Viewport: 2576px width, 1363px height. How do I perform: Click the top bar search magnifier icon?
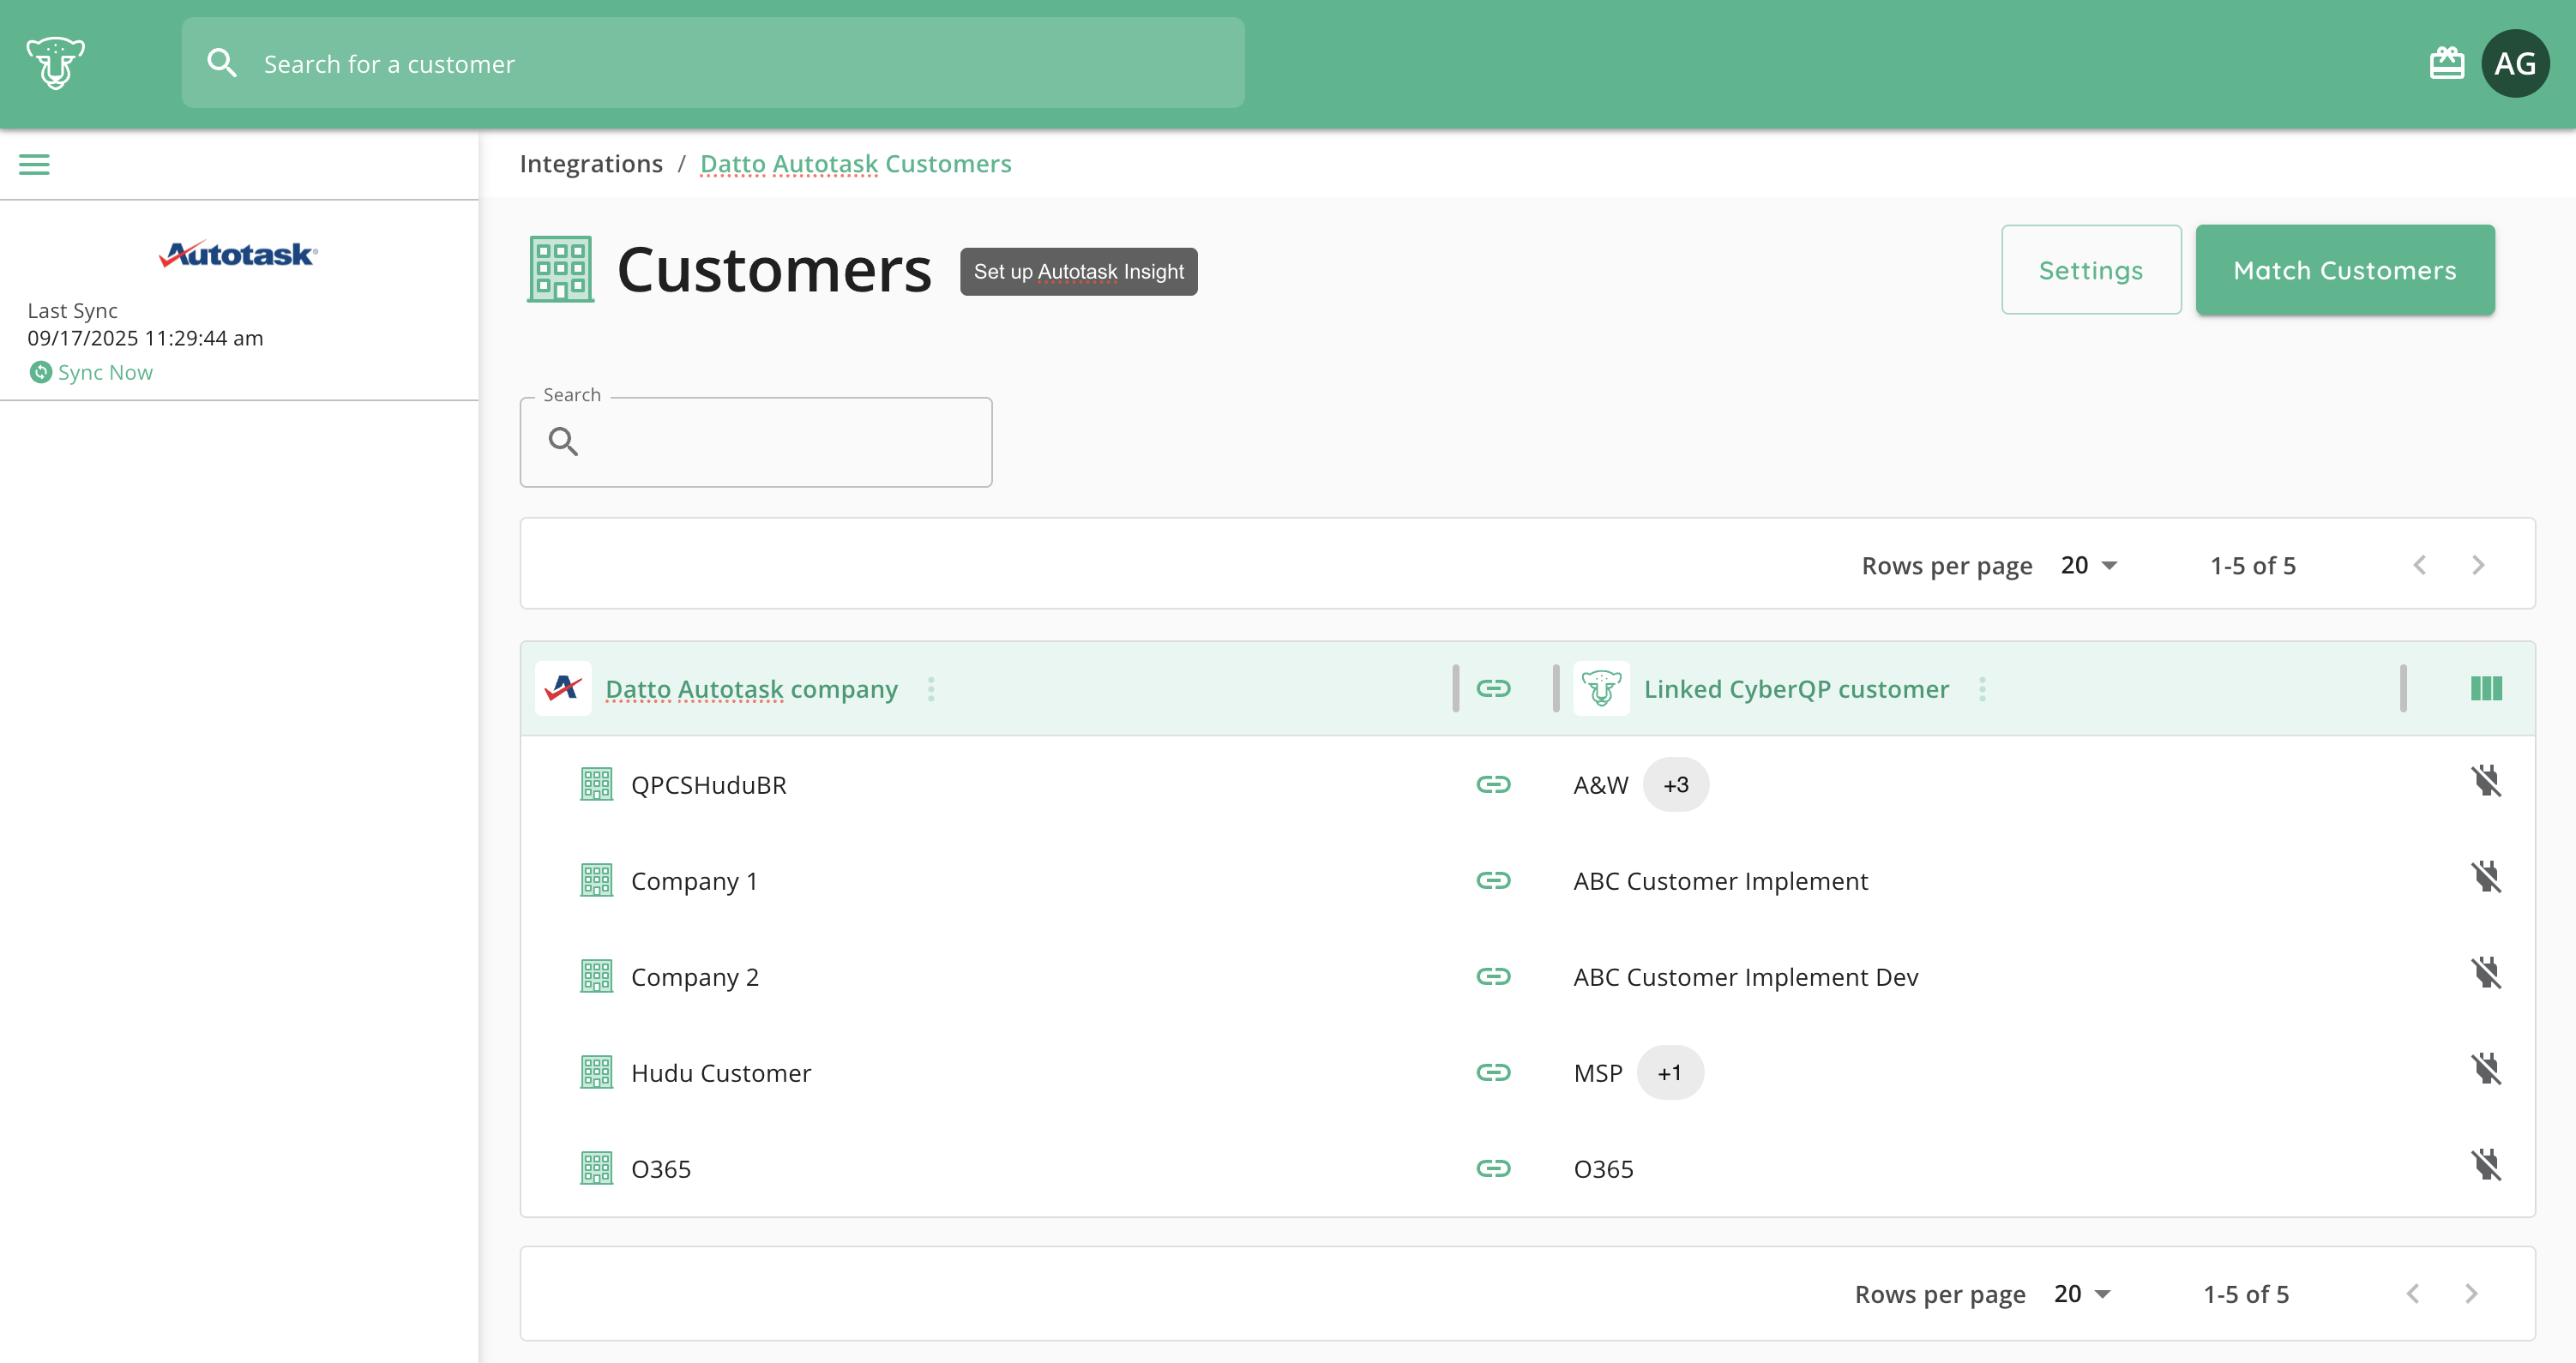point(222,63)
